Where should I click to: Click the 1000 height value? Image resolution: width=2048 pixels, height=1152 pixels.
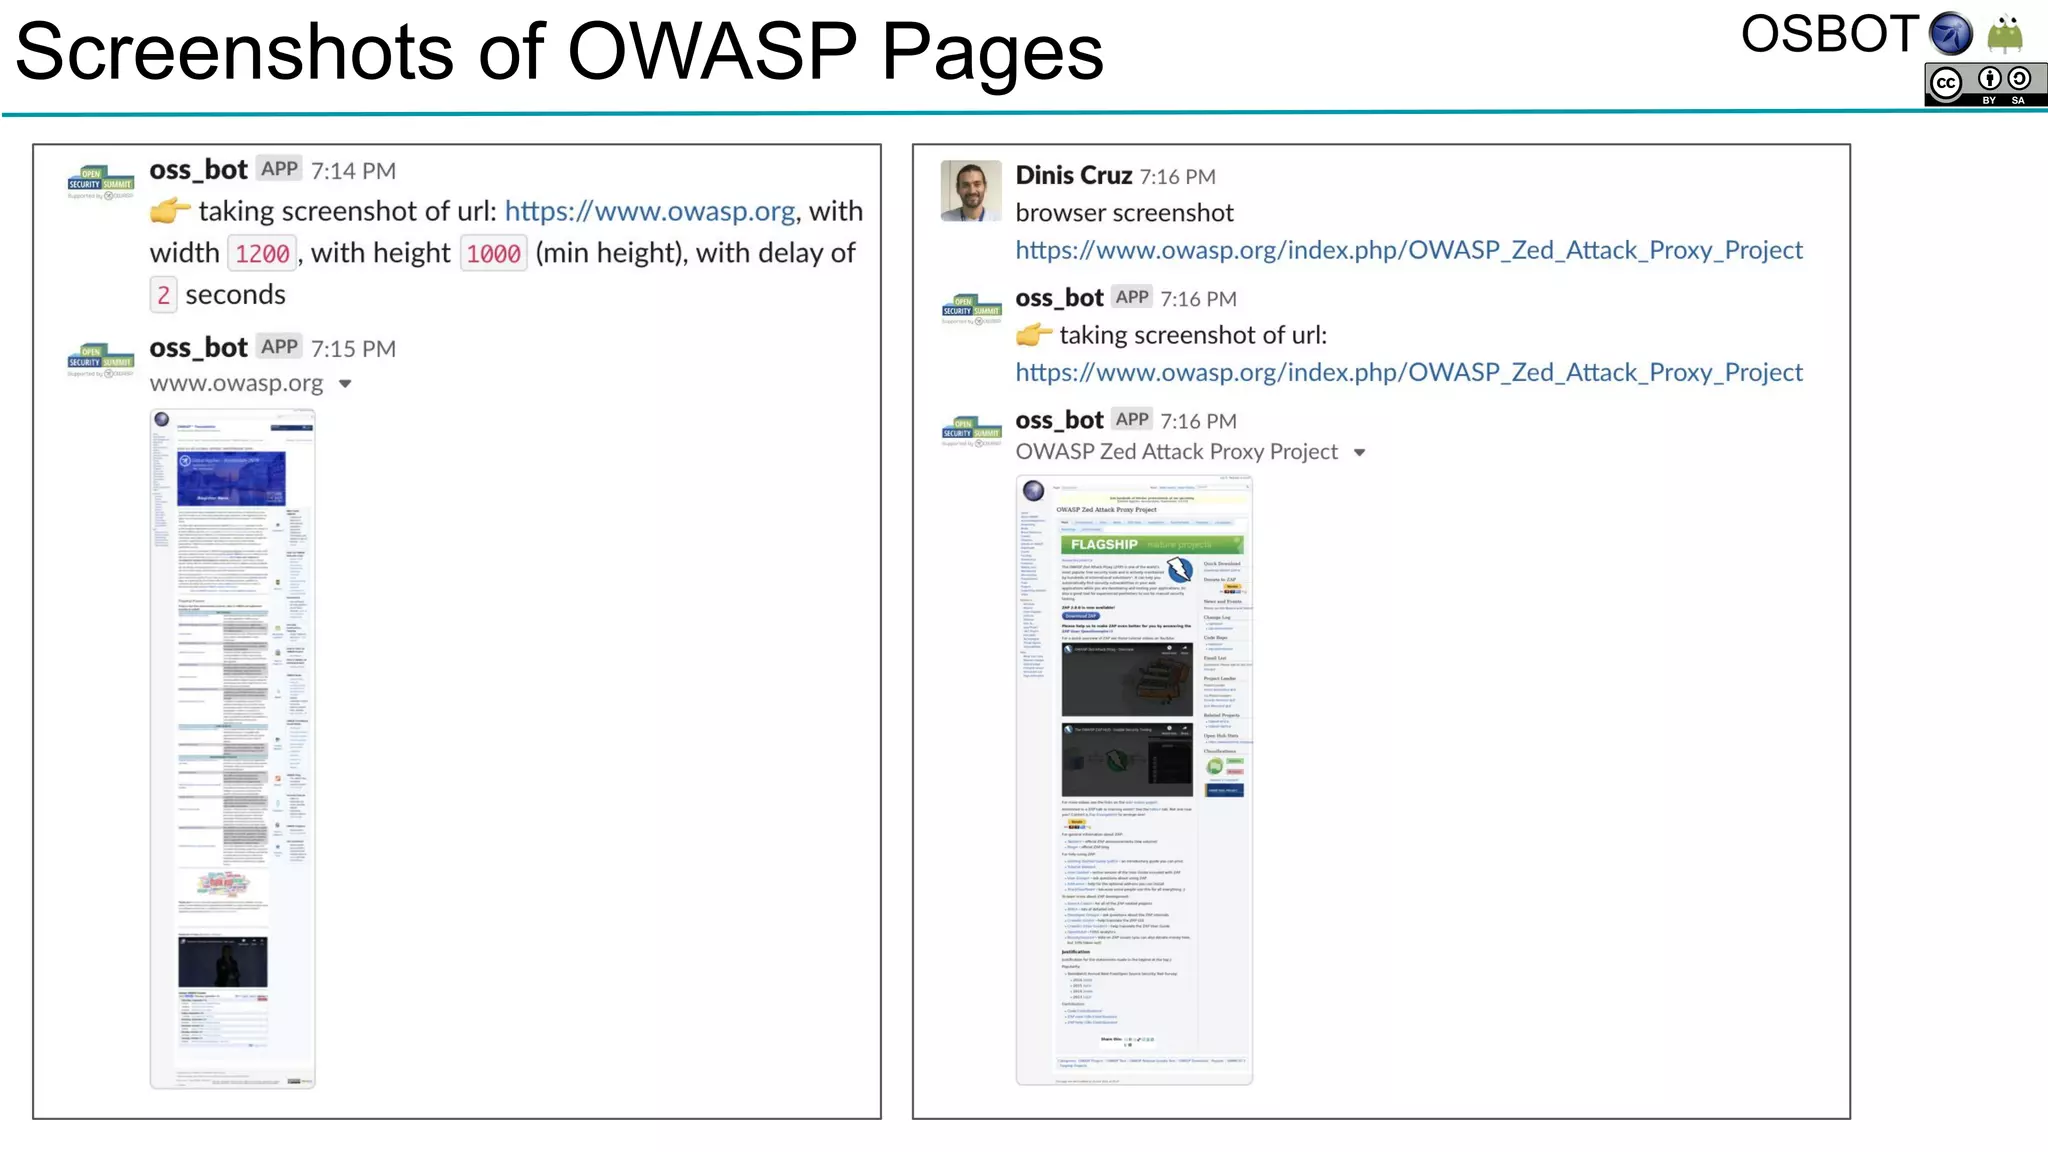tap(493, 253)
